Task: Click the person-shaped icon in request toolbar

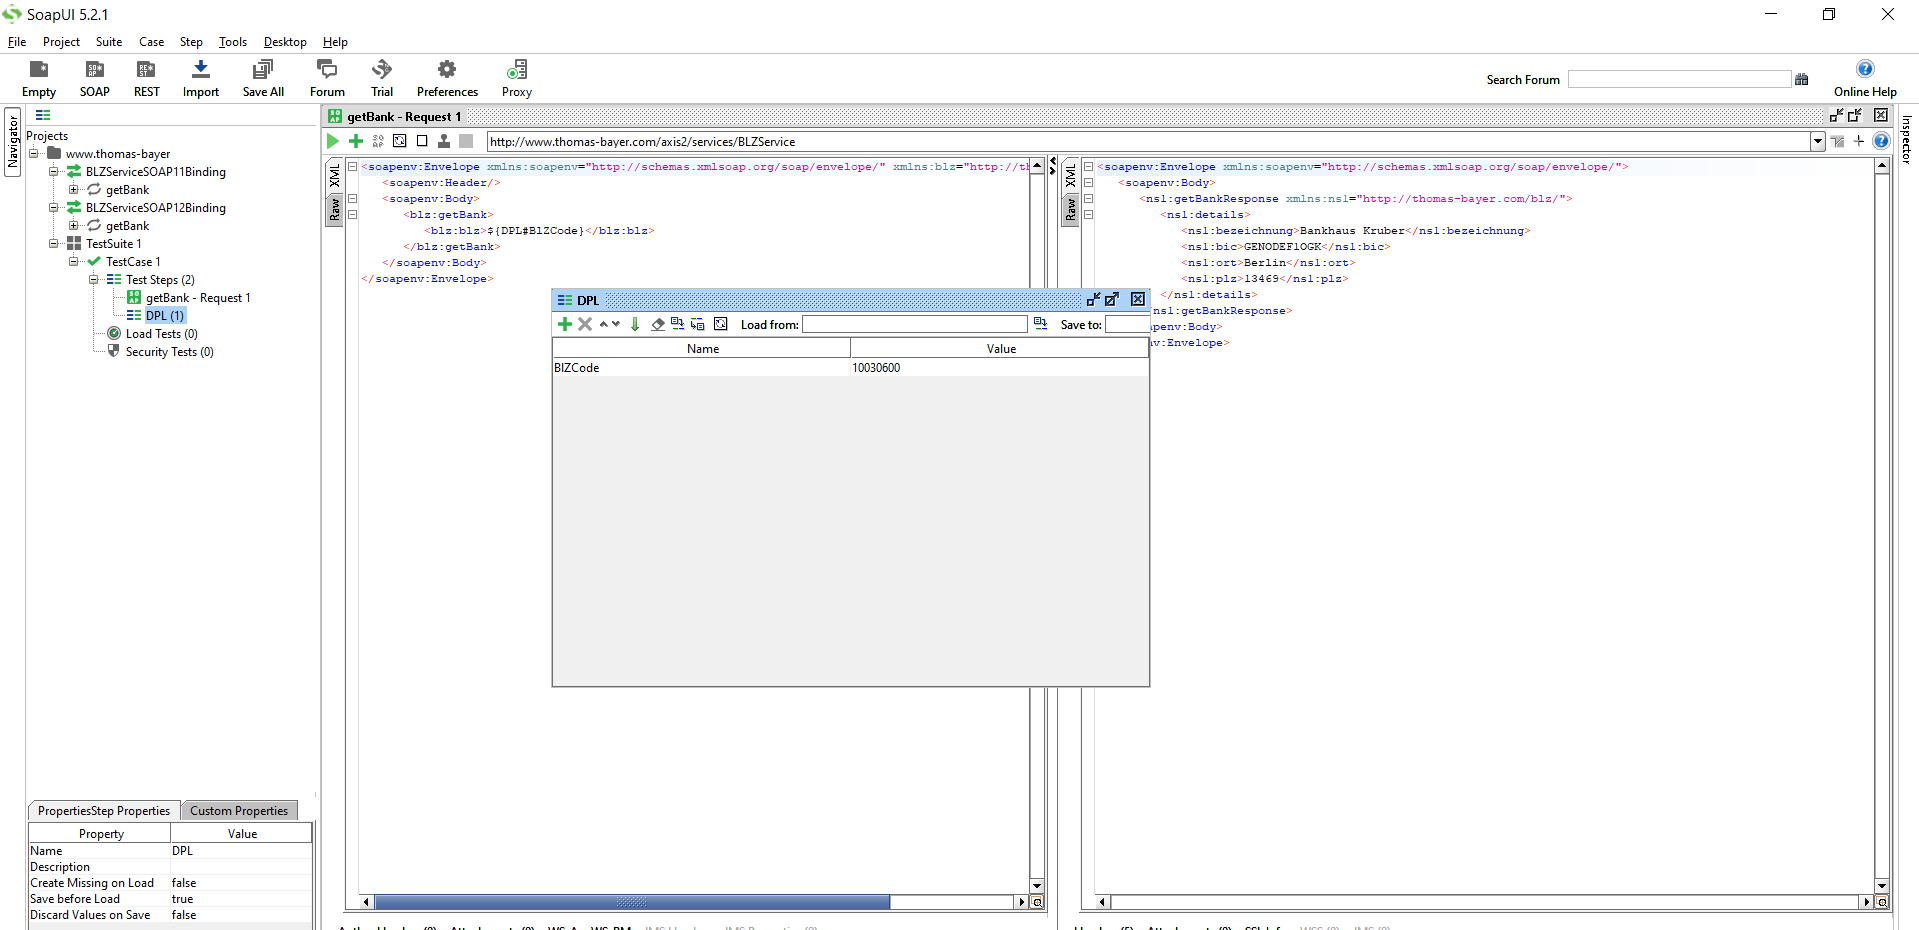Action: tap(444, 141)
